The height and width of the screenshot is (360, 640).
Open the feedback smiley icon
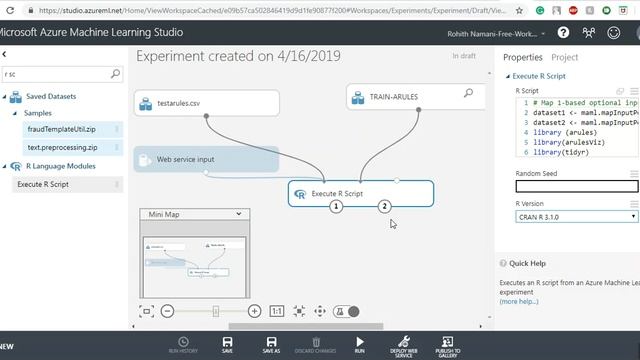point(613,33)
